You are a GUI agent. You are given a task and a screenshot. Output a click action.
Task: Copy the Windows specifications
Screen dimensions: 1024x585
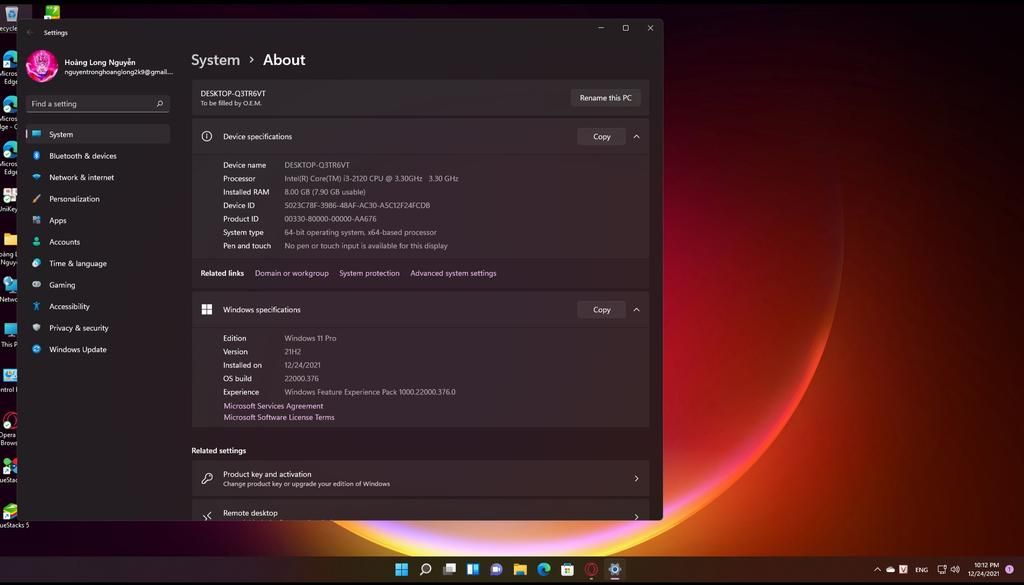(x=601, y=309)
